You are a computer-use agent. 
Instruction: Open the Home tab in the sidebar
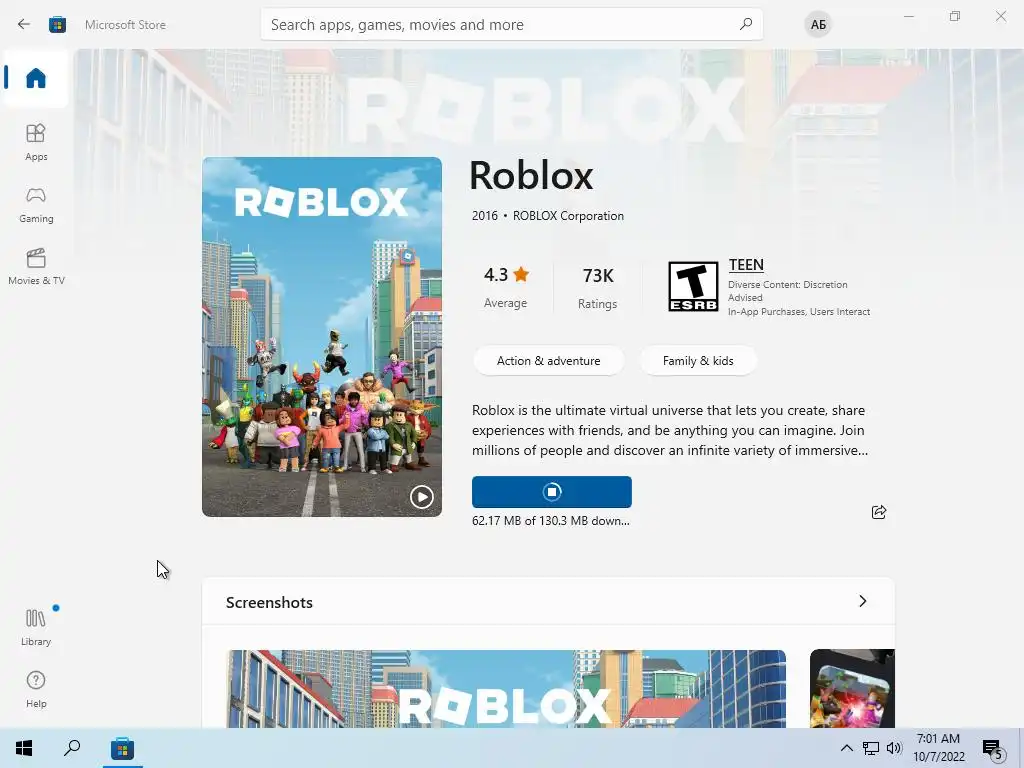pyautogui.click(x=36, y=78)
